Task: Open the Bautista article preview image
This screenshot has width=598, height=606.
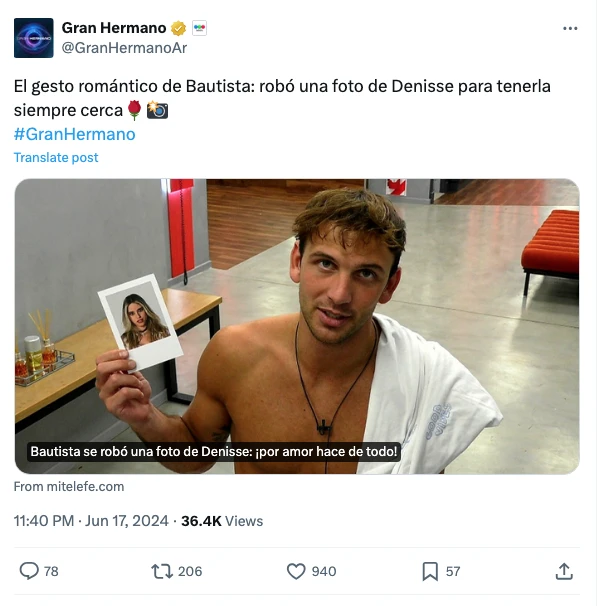Action: pyautogui.click(x=297, y=326)
